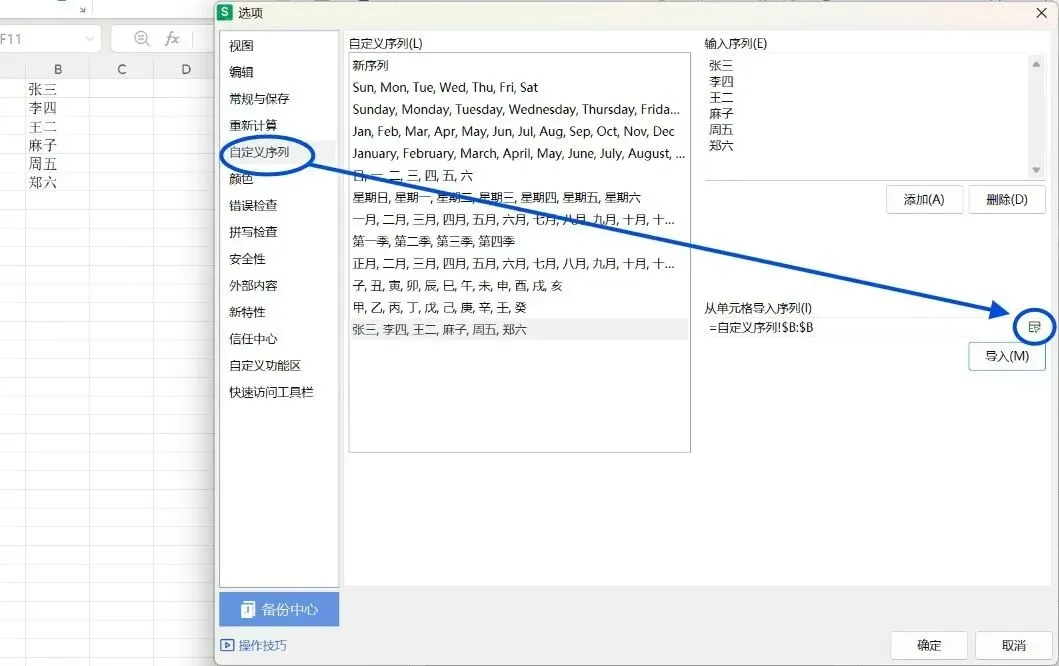Image resolution: width=1059 pixels, height=666 pixels.
Task: Open 自定义功能区 settings
Action: click(265, 365)
